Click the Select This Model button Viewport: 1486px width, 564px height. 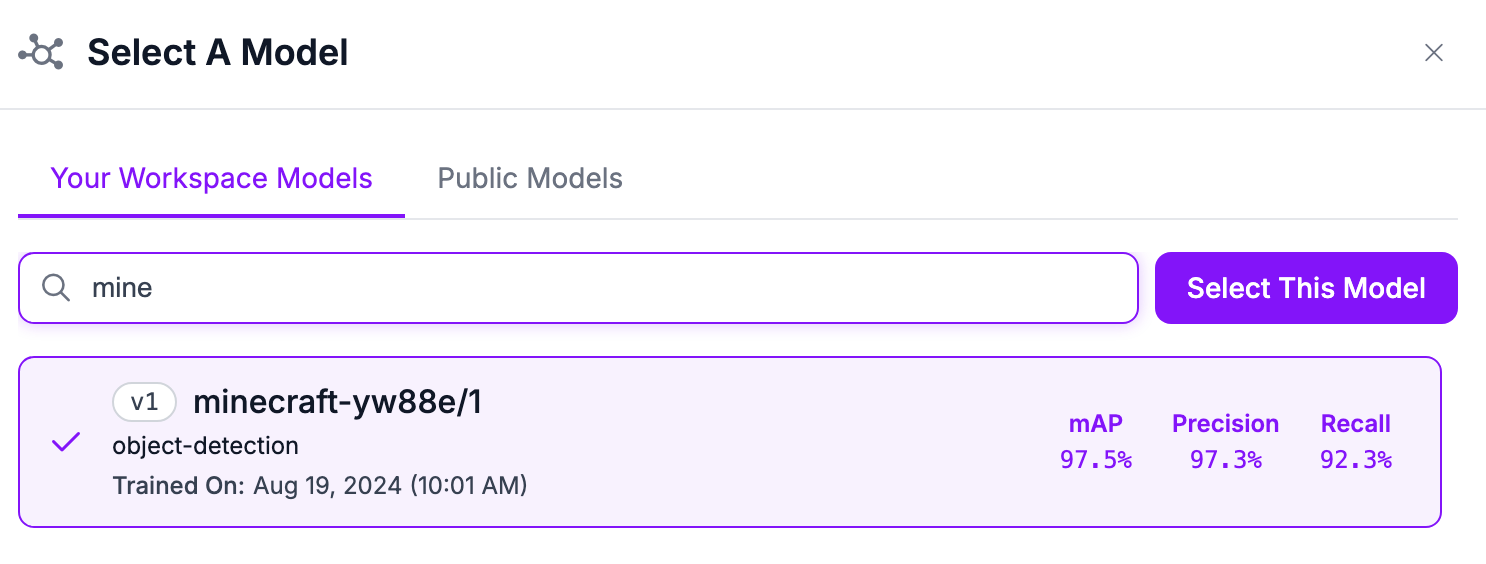(x=1306, y=288)
